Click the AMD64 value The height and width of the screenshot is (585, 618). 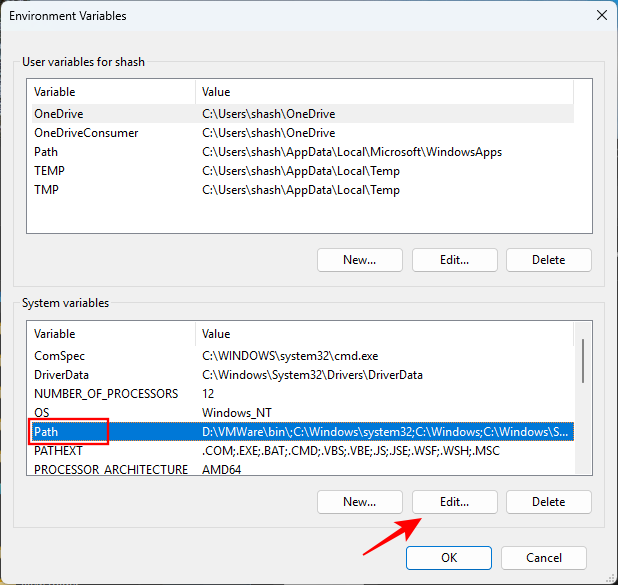click(222, 469)
